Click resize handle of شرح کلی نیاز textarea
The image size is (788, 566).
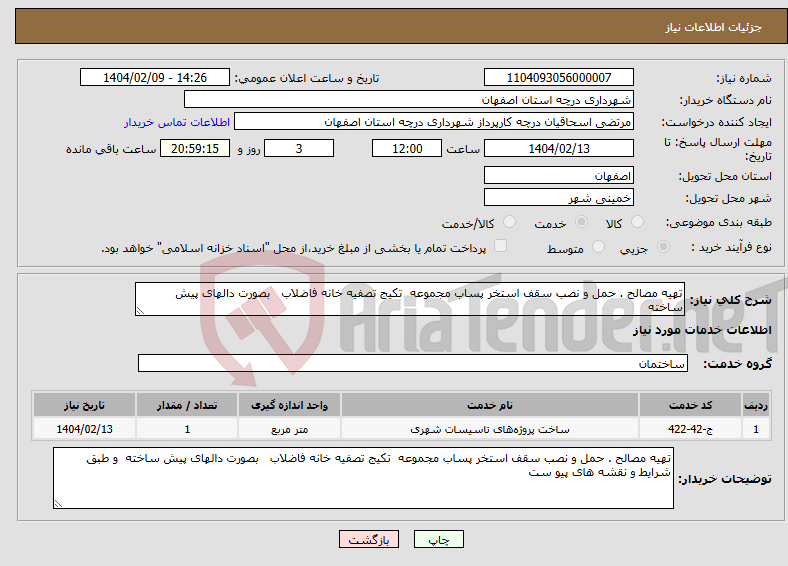point(140,311)
